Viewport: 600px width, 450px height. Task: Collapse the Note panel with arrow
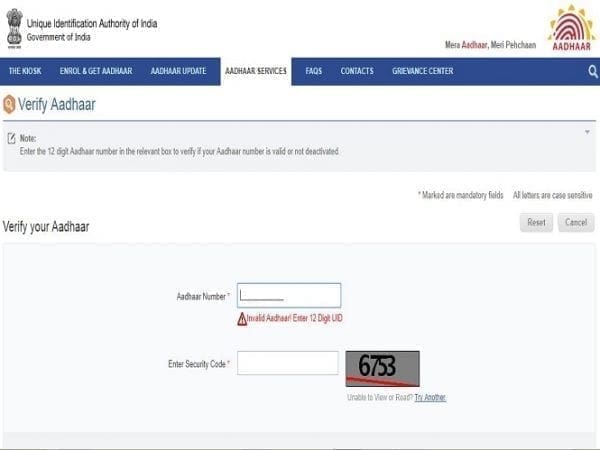[587, 132]
